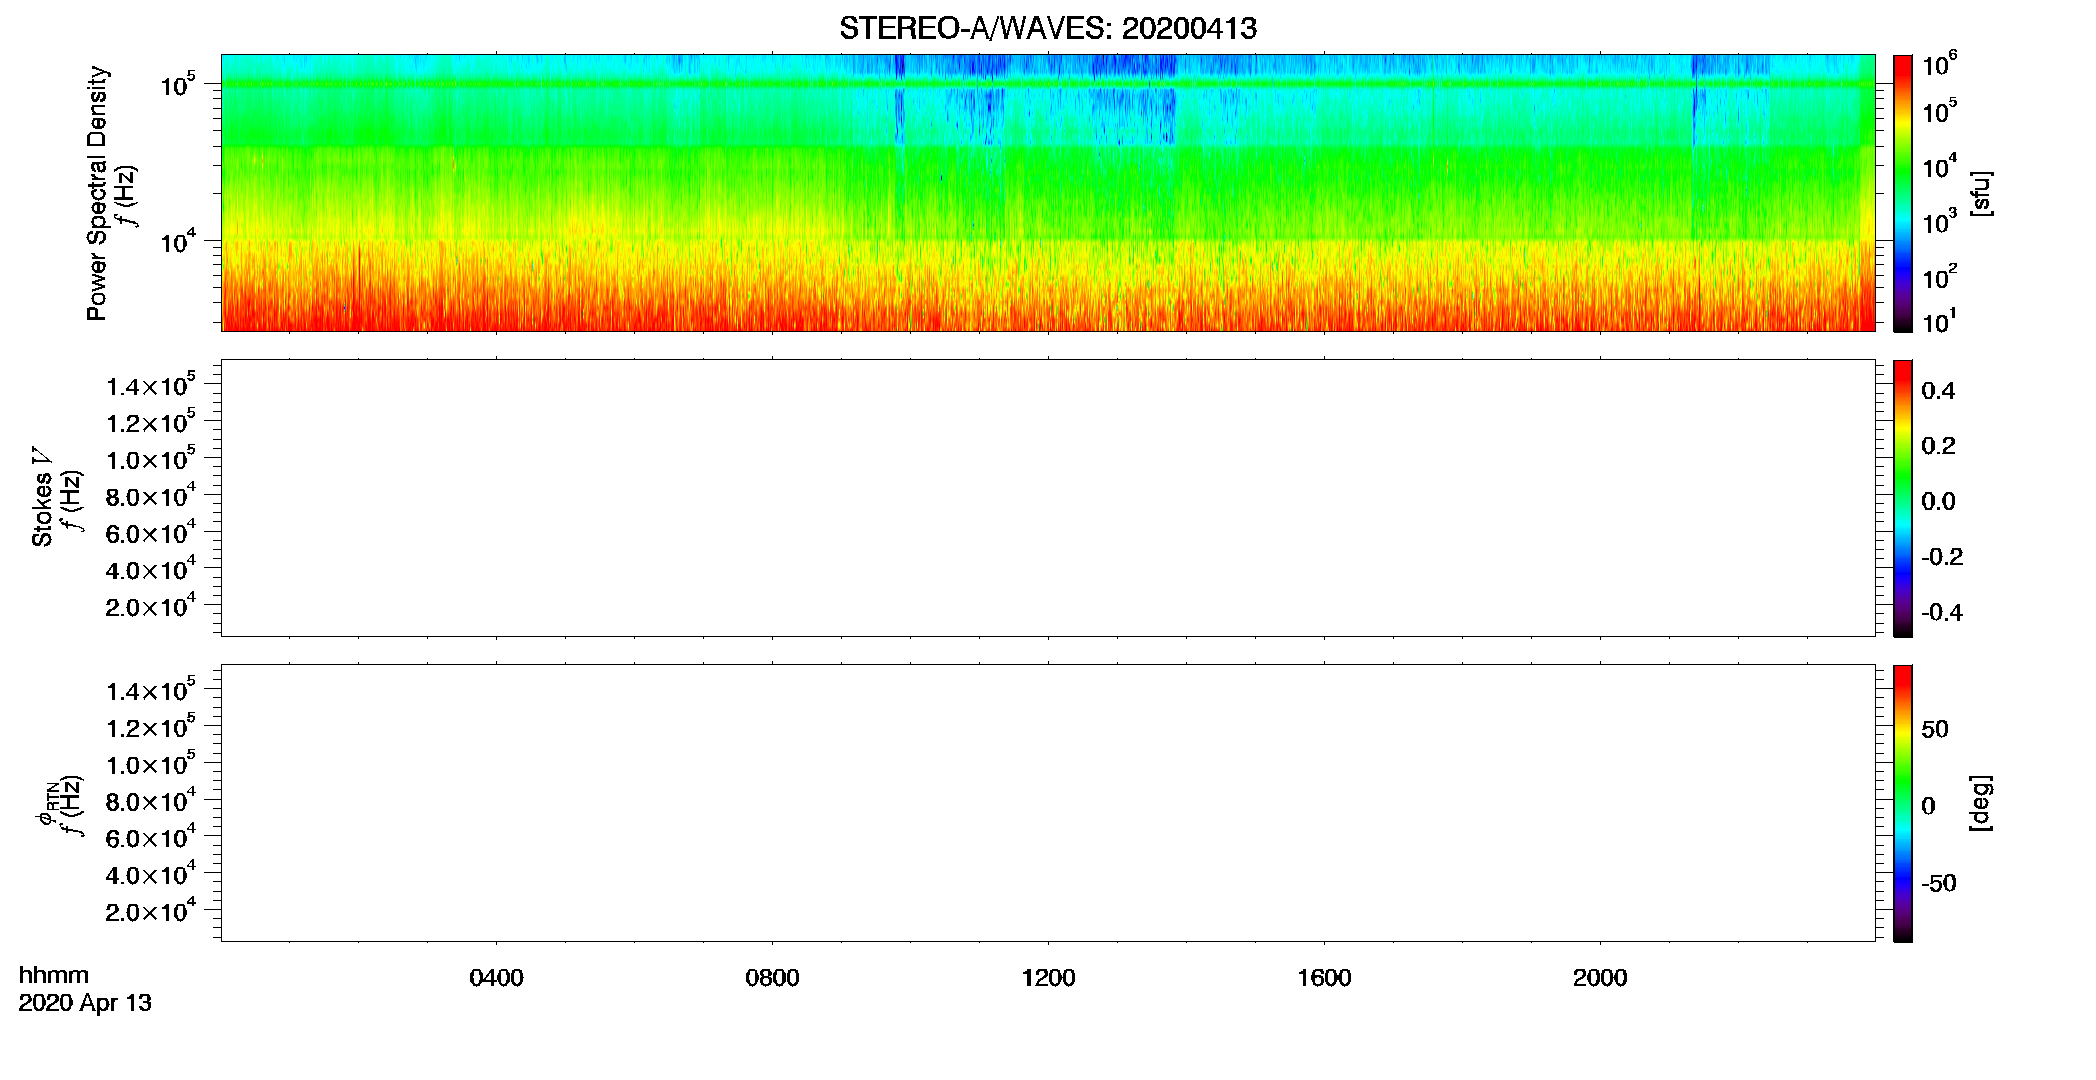Click the empty phi RTN plot panel

click(1048, 803)
